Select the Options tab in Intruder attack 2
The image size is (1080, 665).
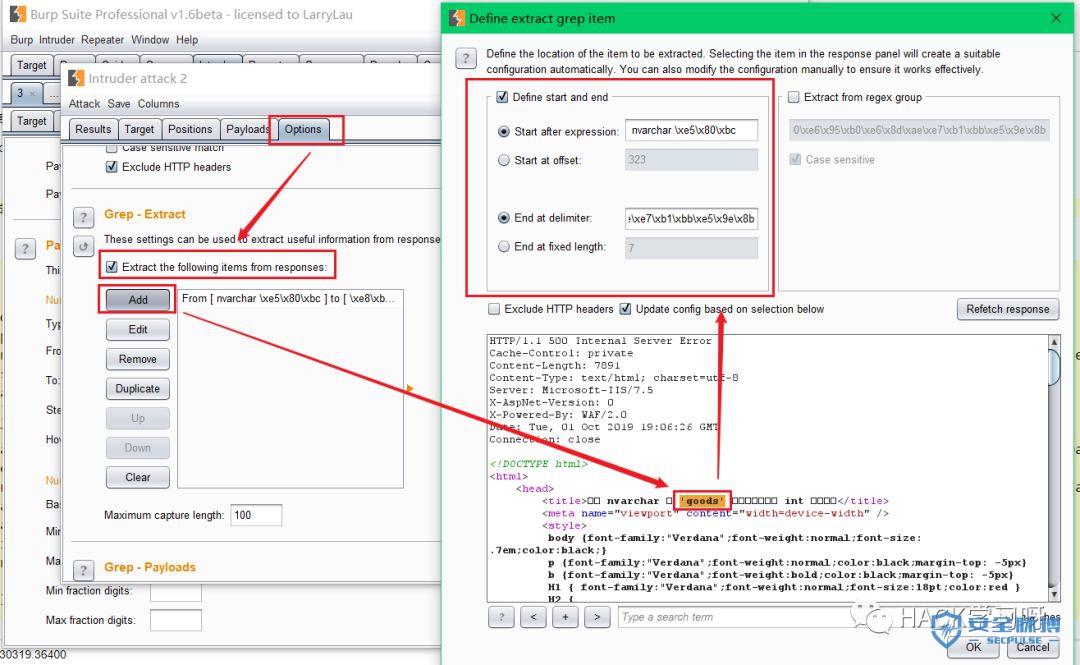(x=303, y=129)
